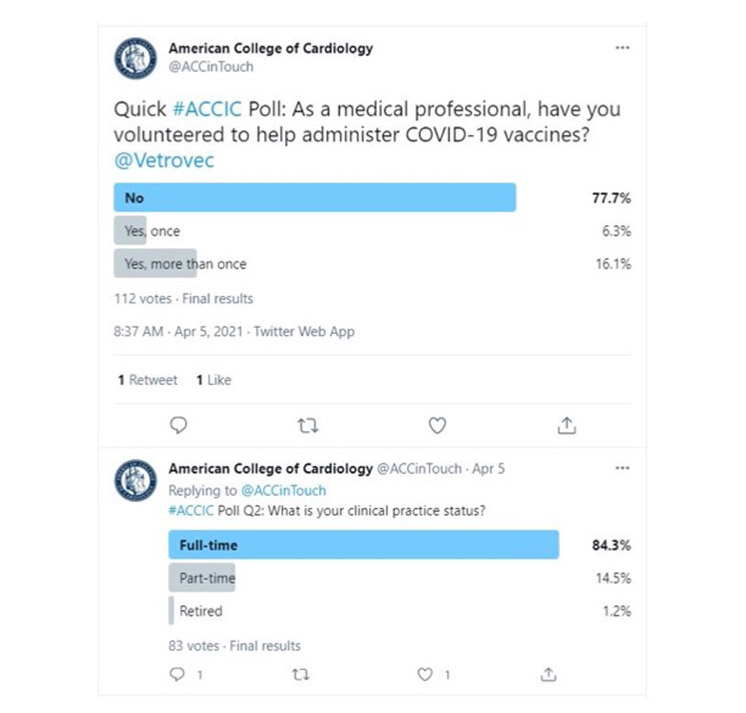This screenshot has height=713, width=746.
Task: Retweet the main COVID-19 vaccine poll tweet
Action: tap(307, 426)
